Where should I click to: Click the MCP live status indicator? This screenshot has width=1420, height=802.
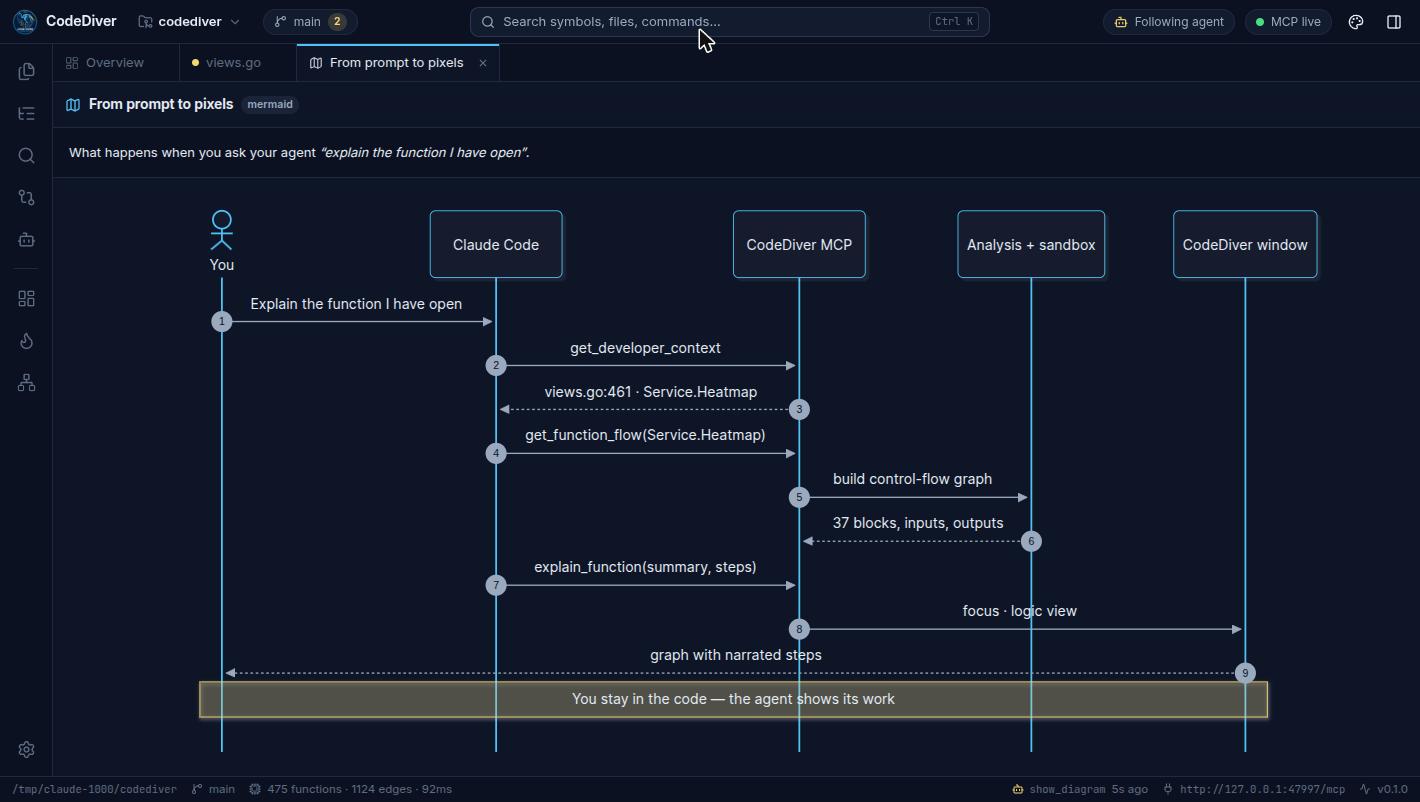1288,21
